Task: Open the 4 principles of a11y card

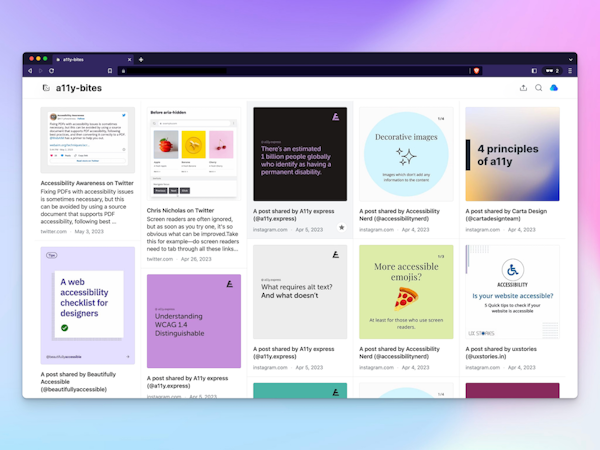Action: point(512,154)
